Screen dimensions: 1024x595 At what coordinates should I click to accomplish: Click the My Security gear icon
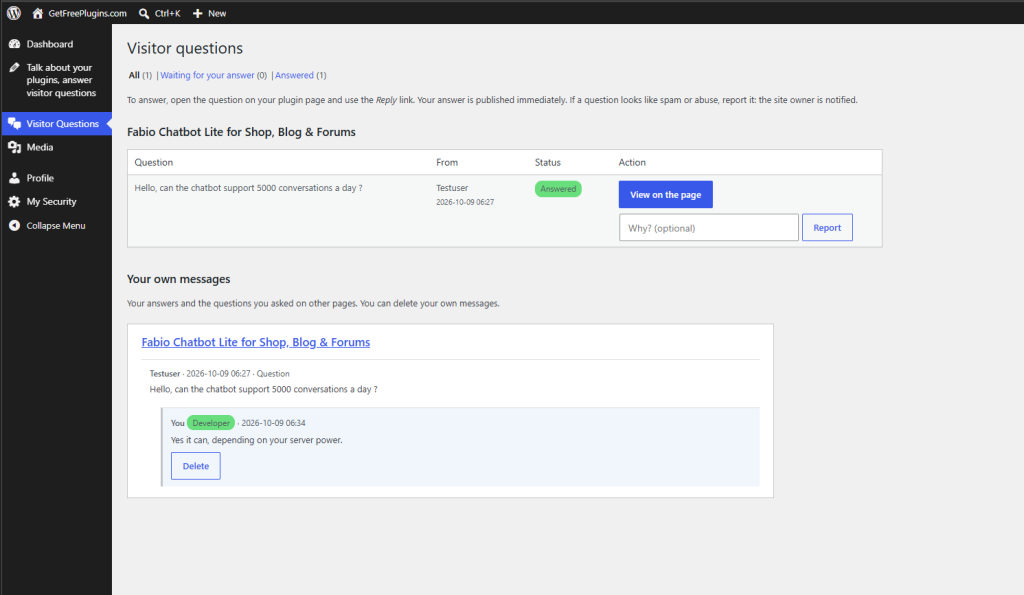coord(14,202)
